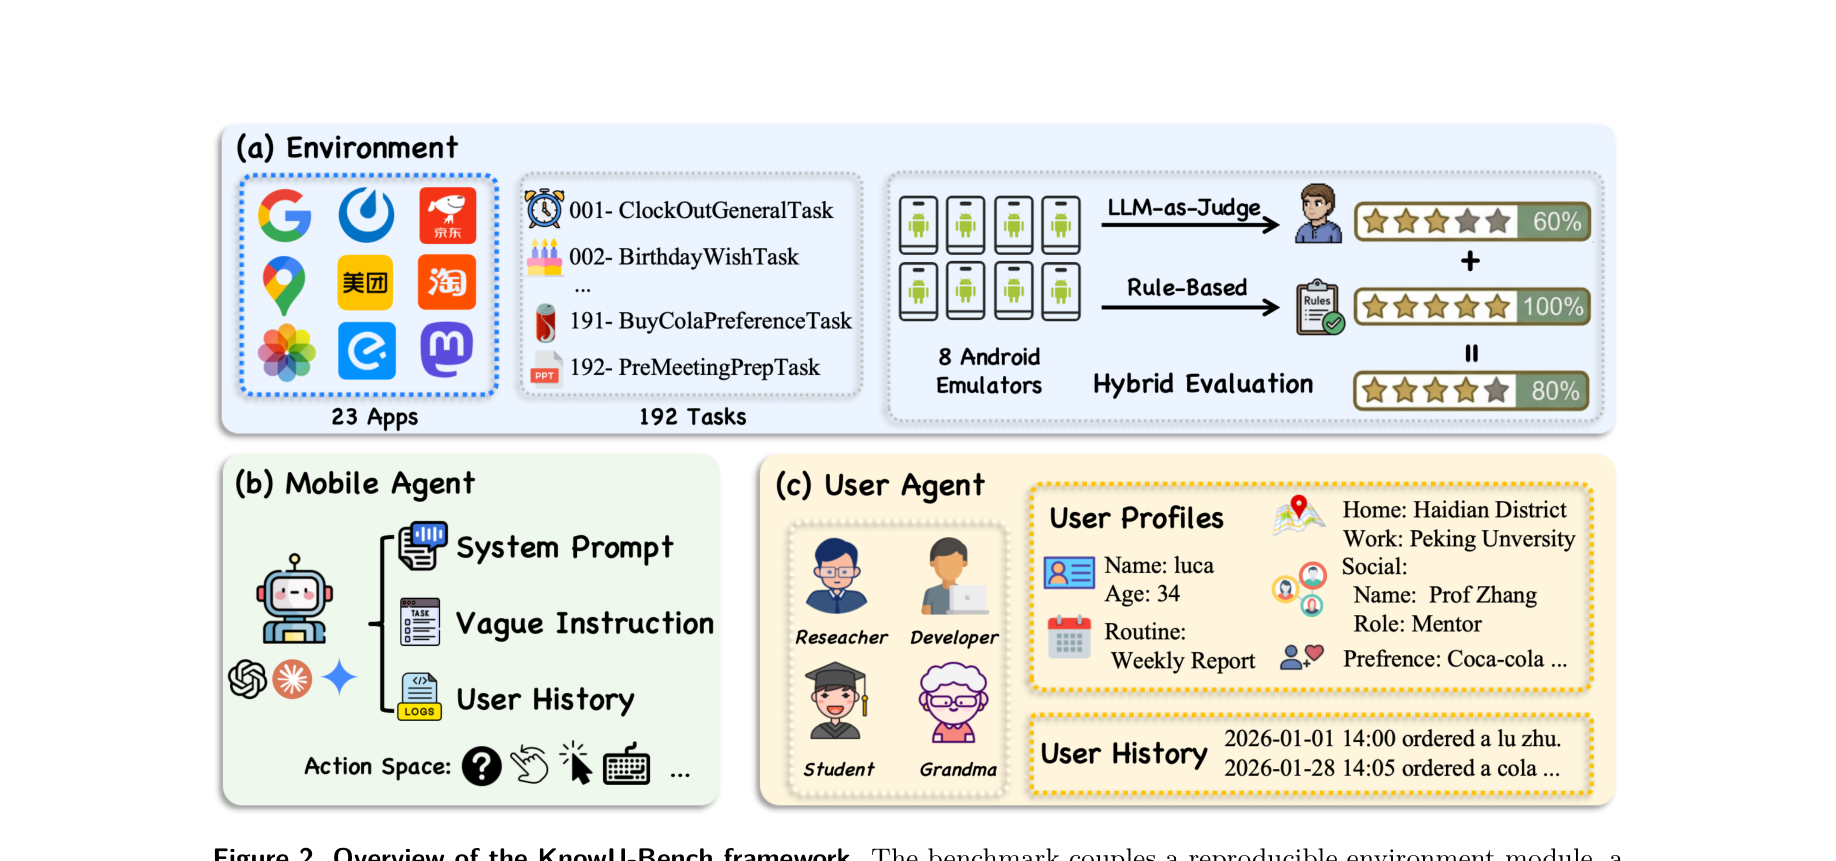
Task: Click the question mark action icon
Action: click(x=482, y=767)
